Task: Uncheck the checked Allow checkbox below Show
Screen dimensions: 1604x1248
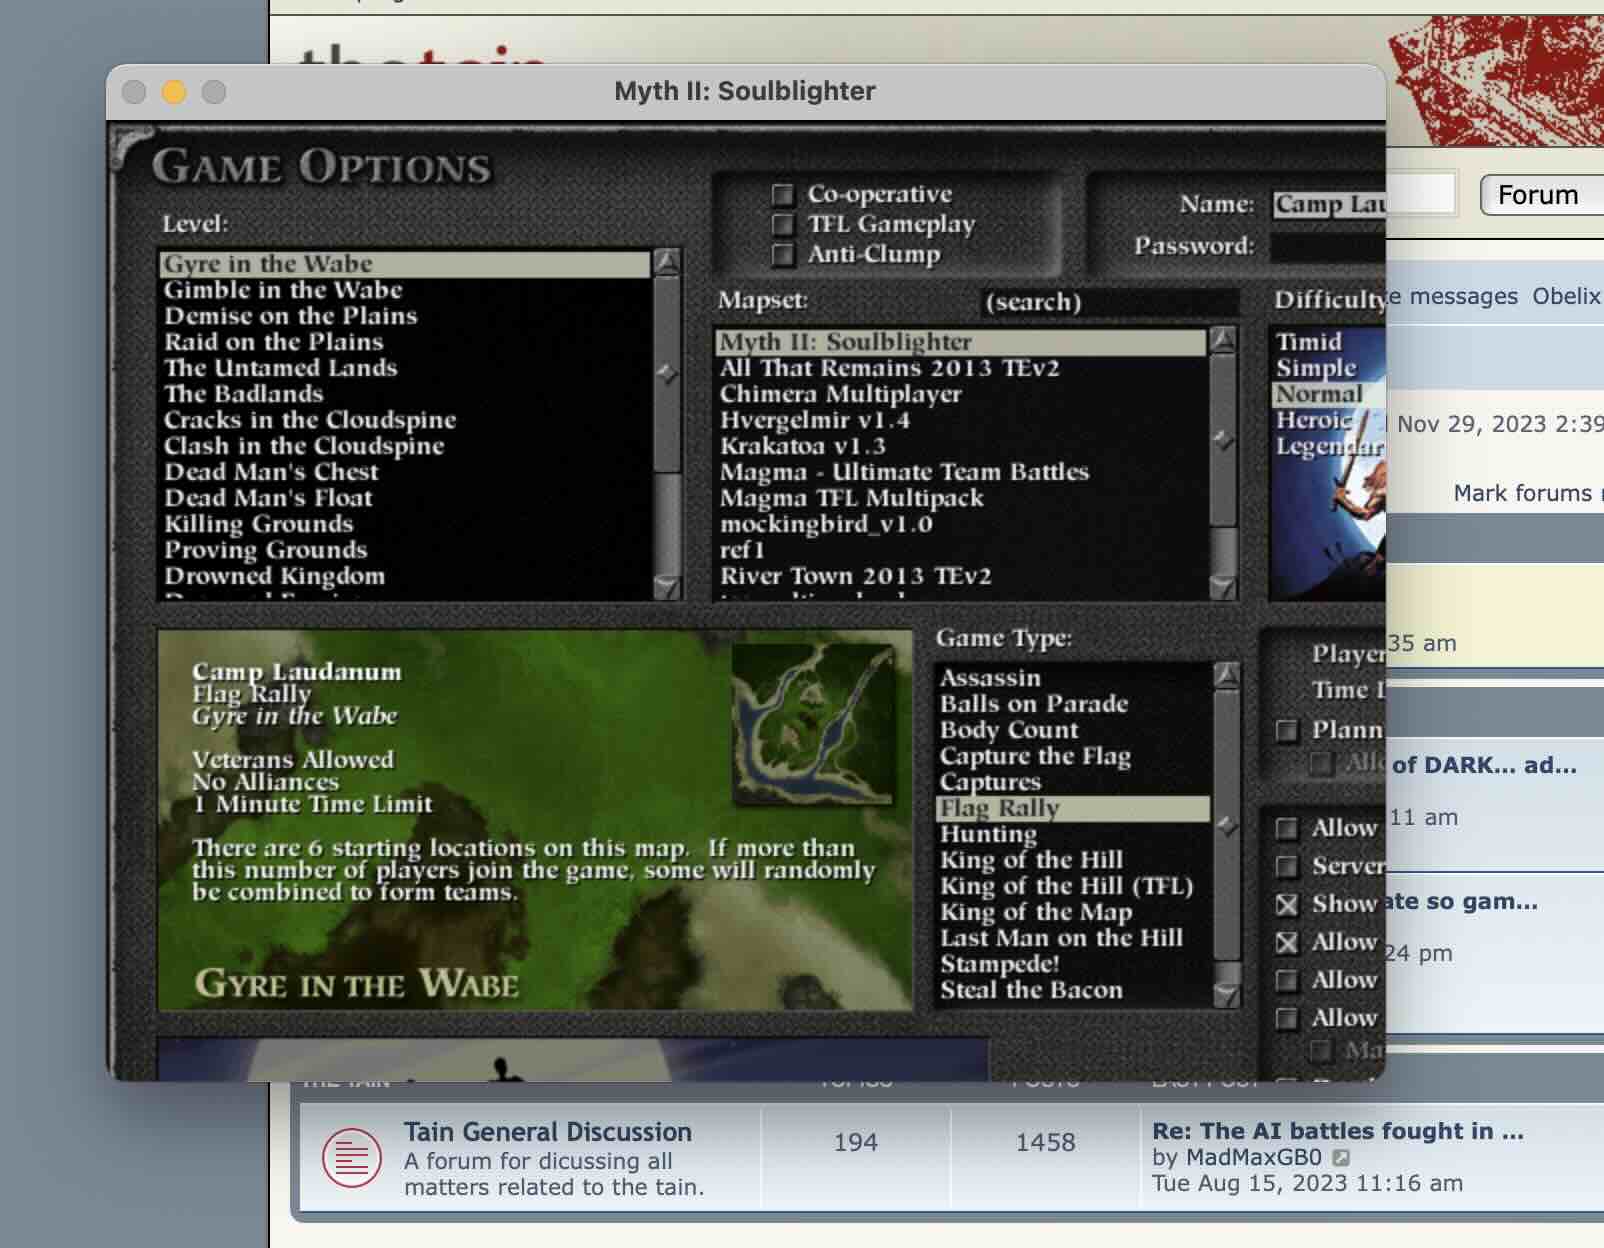Action: coord(1288,942)
